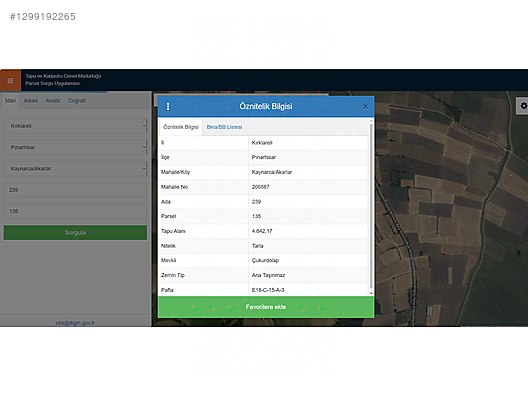528x396 pixels.
Task: Select the Pafta value E18-C-15-A-3
Action: pos(268,290)
